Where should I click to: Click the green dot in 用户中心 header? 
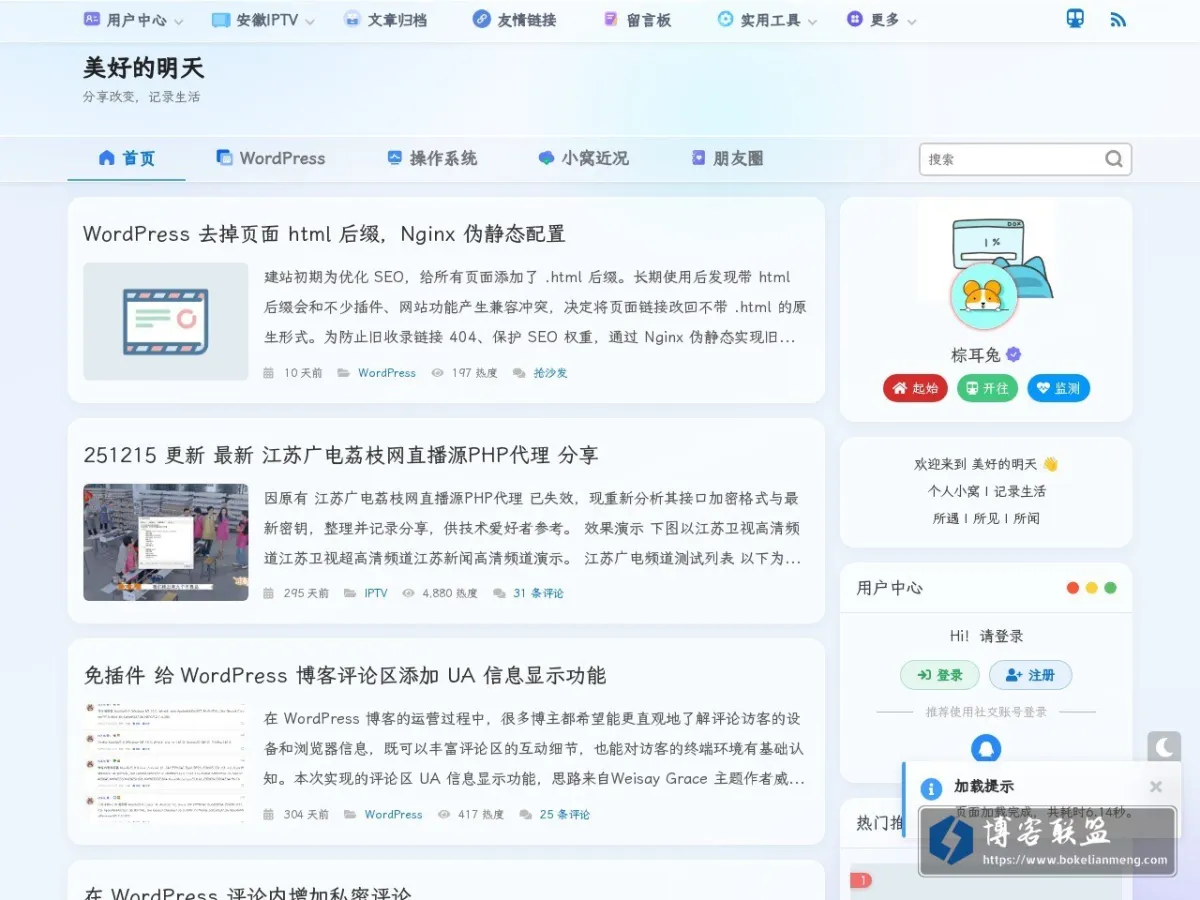(x=1110, y=588)
